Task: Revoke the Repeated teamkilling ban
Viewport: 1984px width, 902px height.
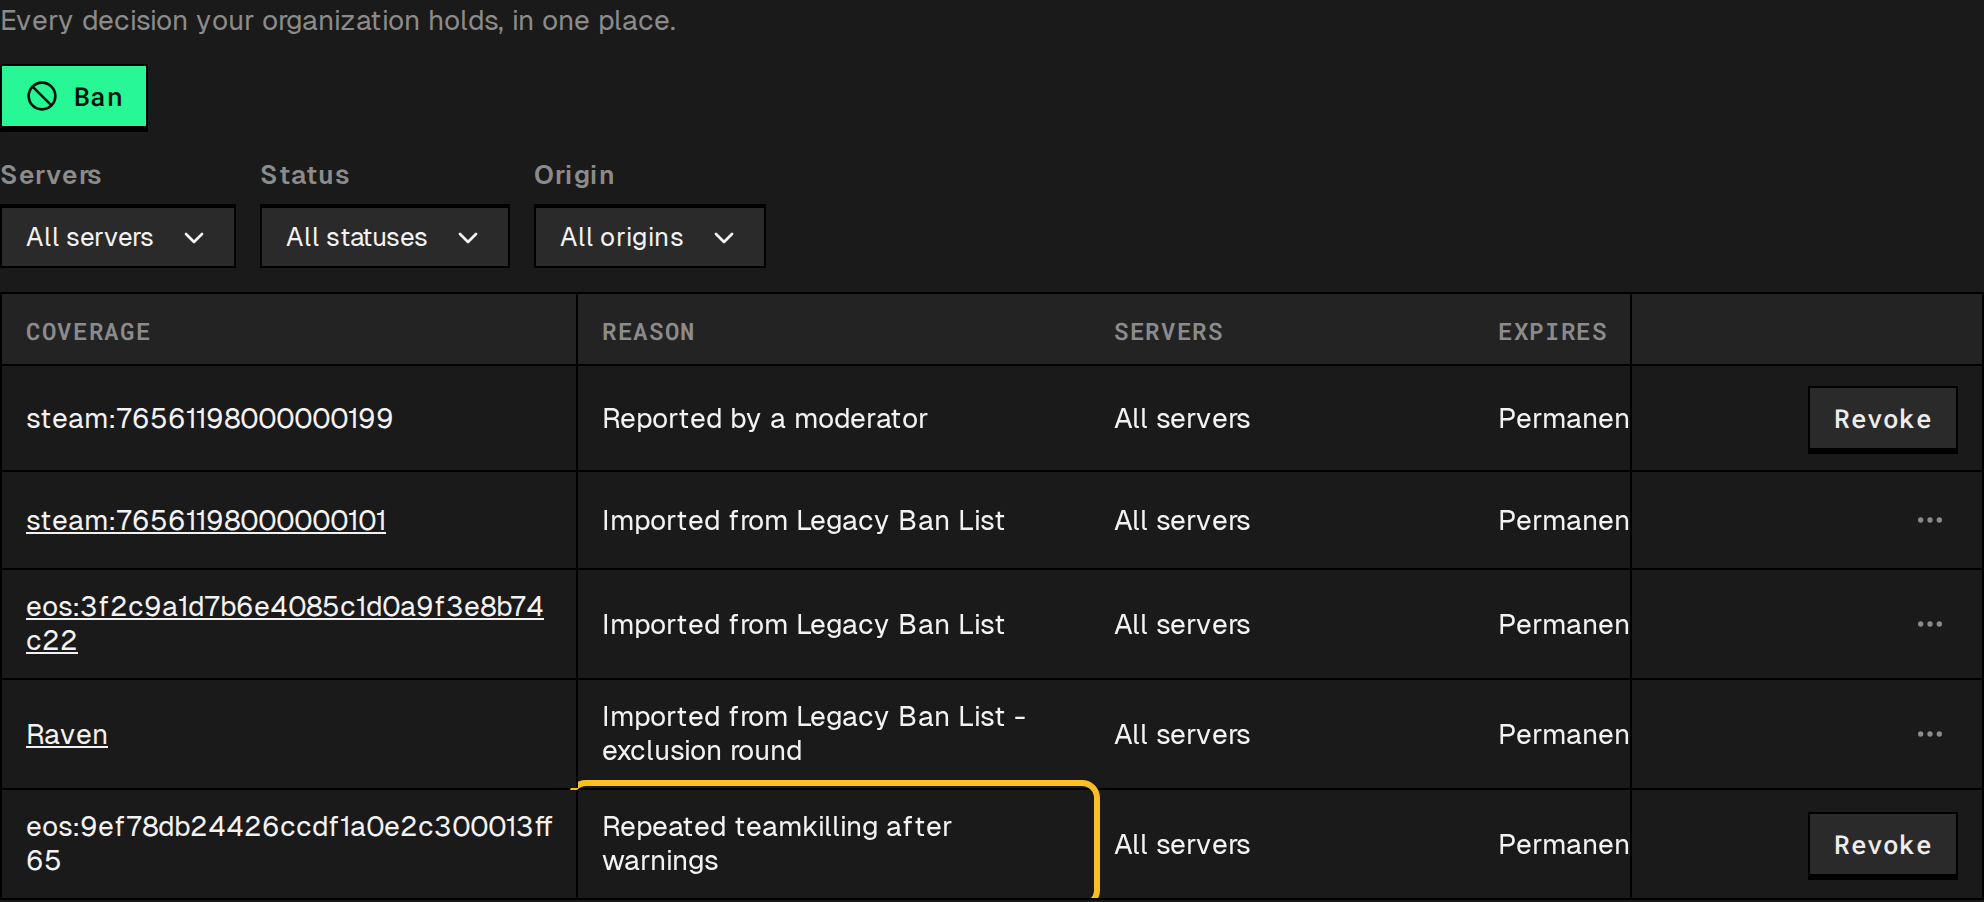Action: [1882, 845]
